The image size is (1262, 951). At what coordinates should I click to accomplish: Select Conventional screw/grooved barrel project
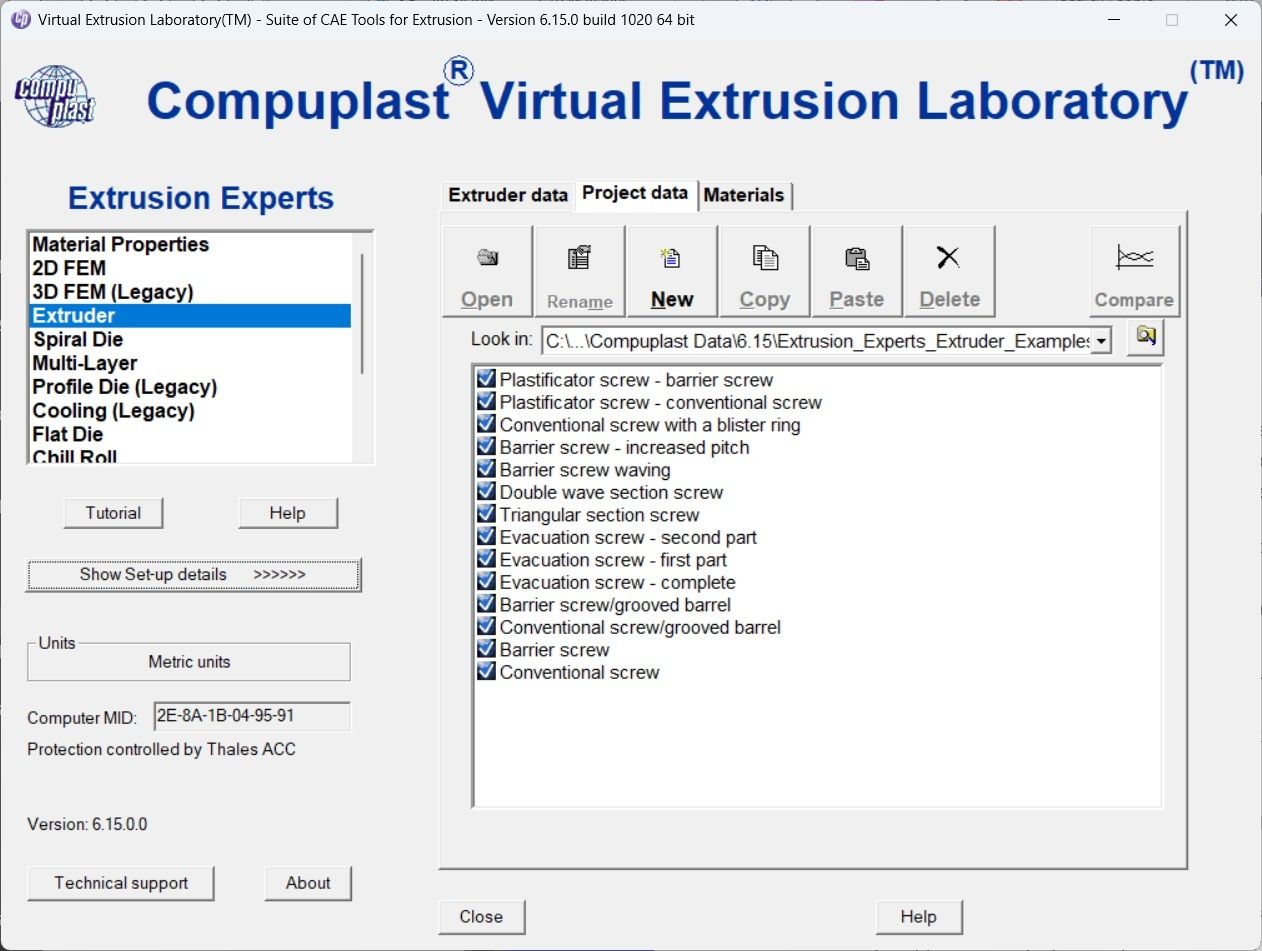point(640,627)
